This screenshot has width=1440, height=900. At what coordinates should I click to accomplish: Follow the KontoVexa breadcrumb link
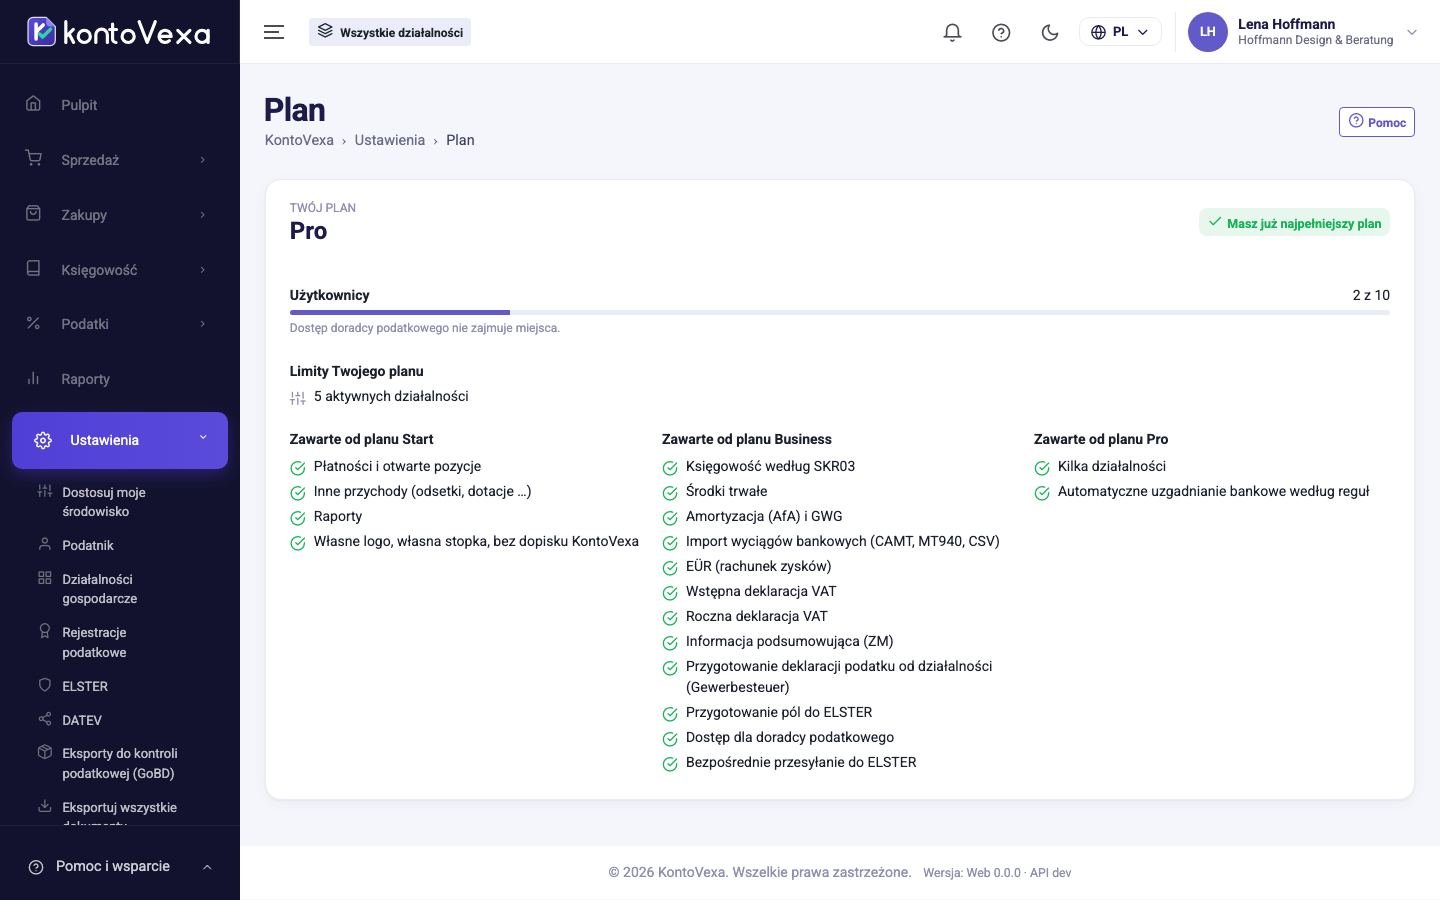[x=299, y=140]
